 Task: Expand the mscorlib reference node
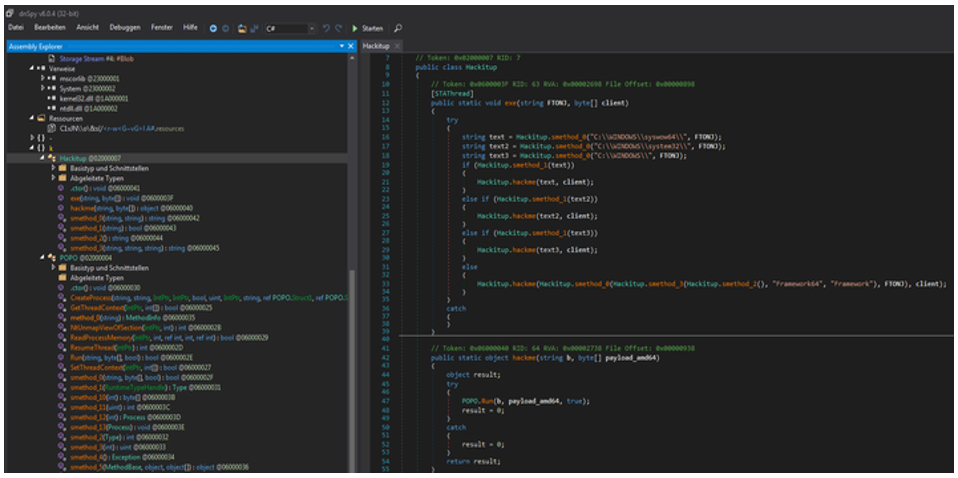coord(43,77)
